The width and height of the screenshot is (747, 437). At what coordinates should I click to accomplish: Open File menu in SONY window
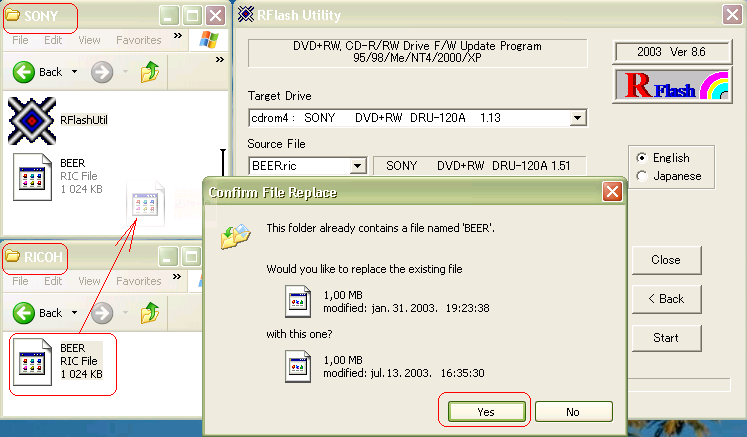[x=20, y=40]
